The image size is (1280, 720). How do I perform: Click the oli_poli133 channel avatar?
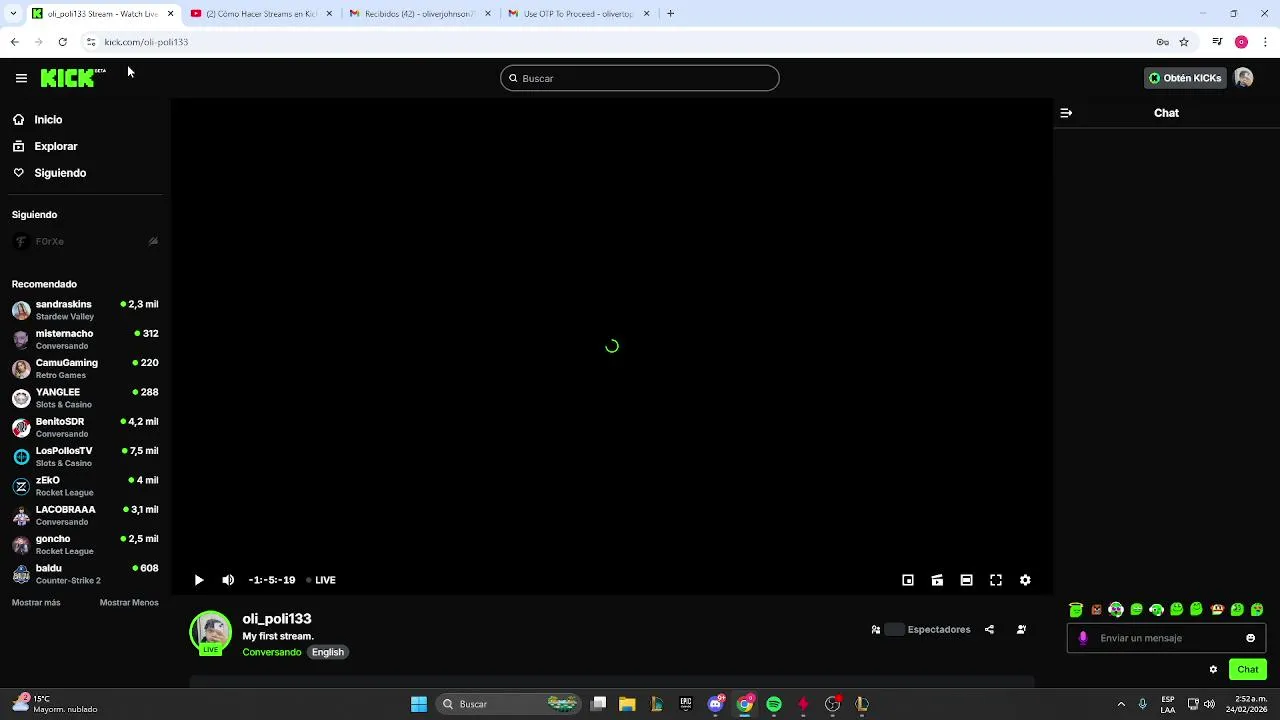point(211,632)
